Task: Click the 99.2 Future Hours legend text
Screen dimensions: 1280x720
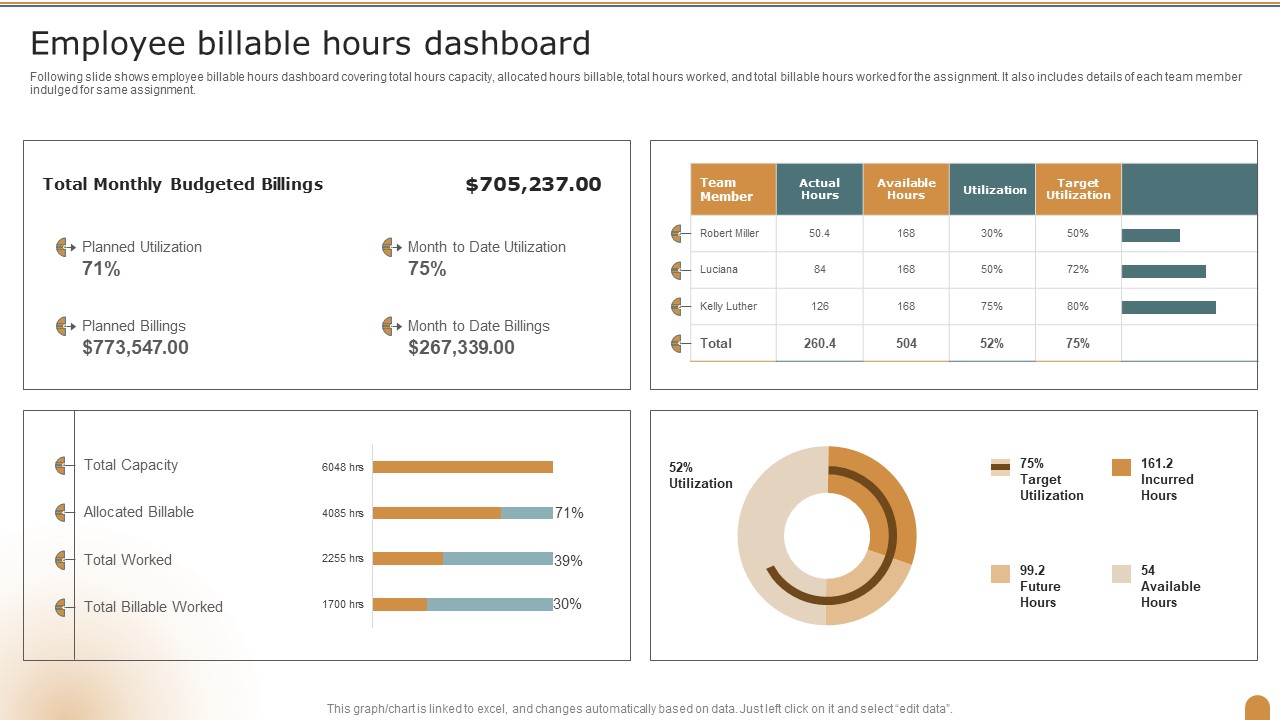Action: [1040, 586]
